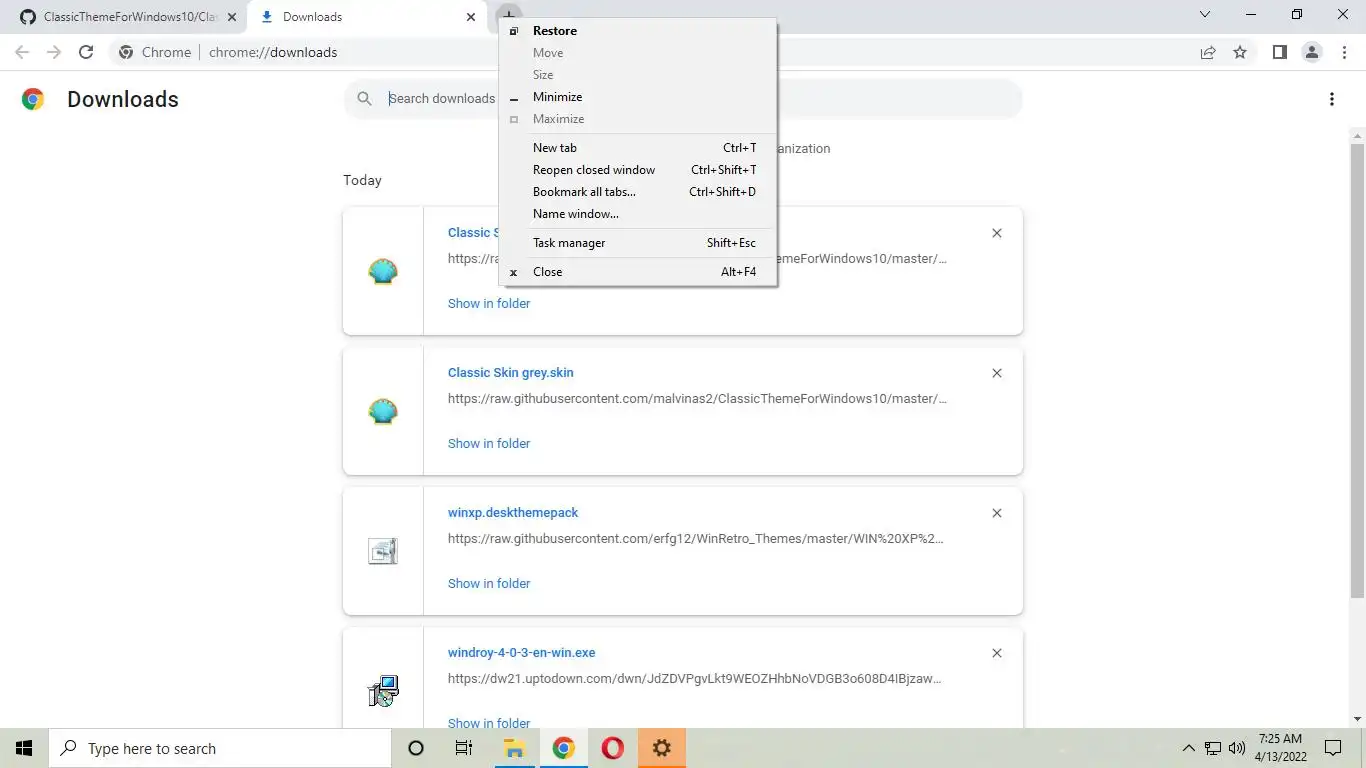Viewport: 1366px width, 768px height.
Task: Click the raw.githubusercontent URL under Classic Skin grey.skin
Action: [x=697, y=399]
